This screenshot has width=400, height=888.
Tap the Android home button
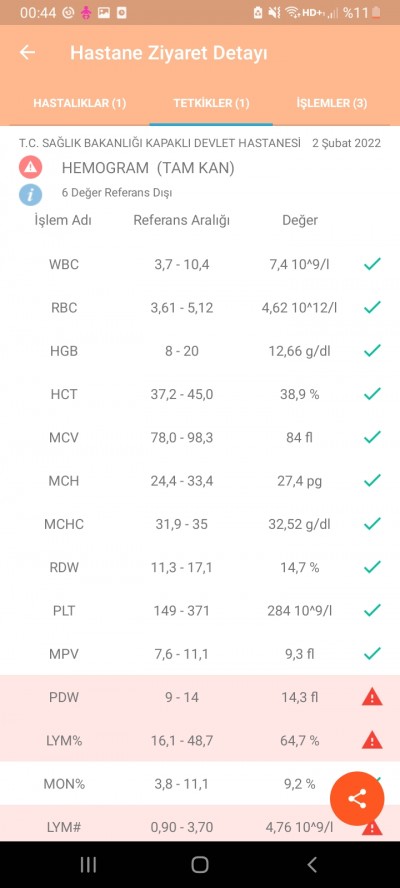point(200,864)
